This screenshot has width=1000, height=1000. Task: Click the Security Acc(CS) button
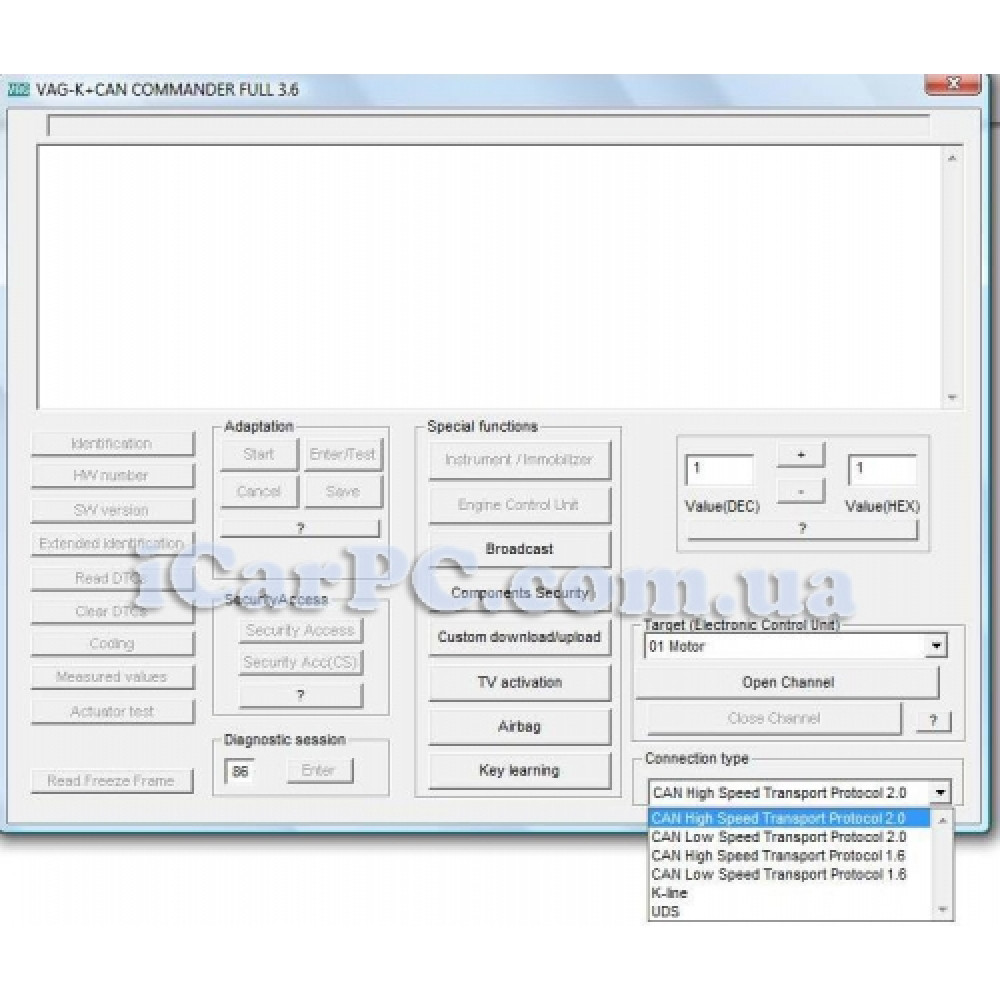click(300, 662)
